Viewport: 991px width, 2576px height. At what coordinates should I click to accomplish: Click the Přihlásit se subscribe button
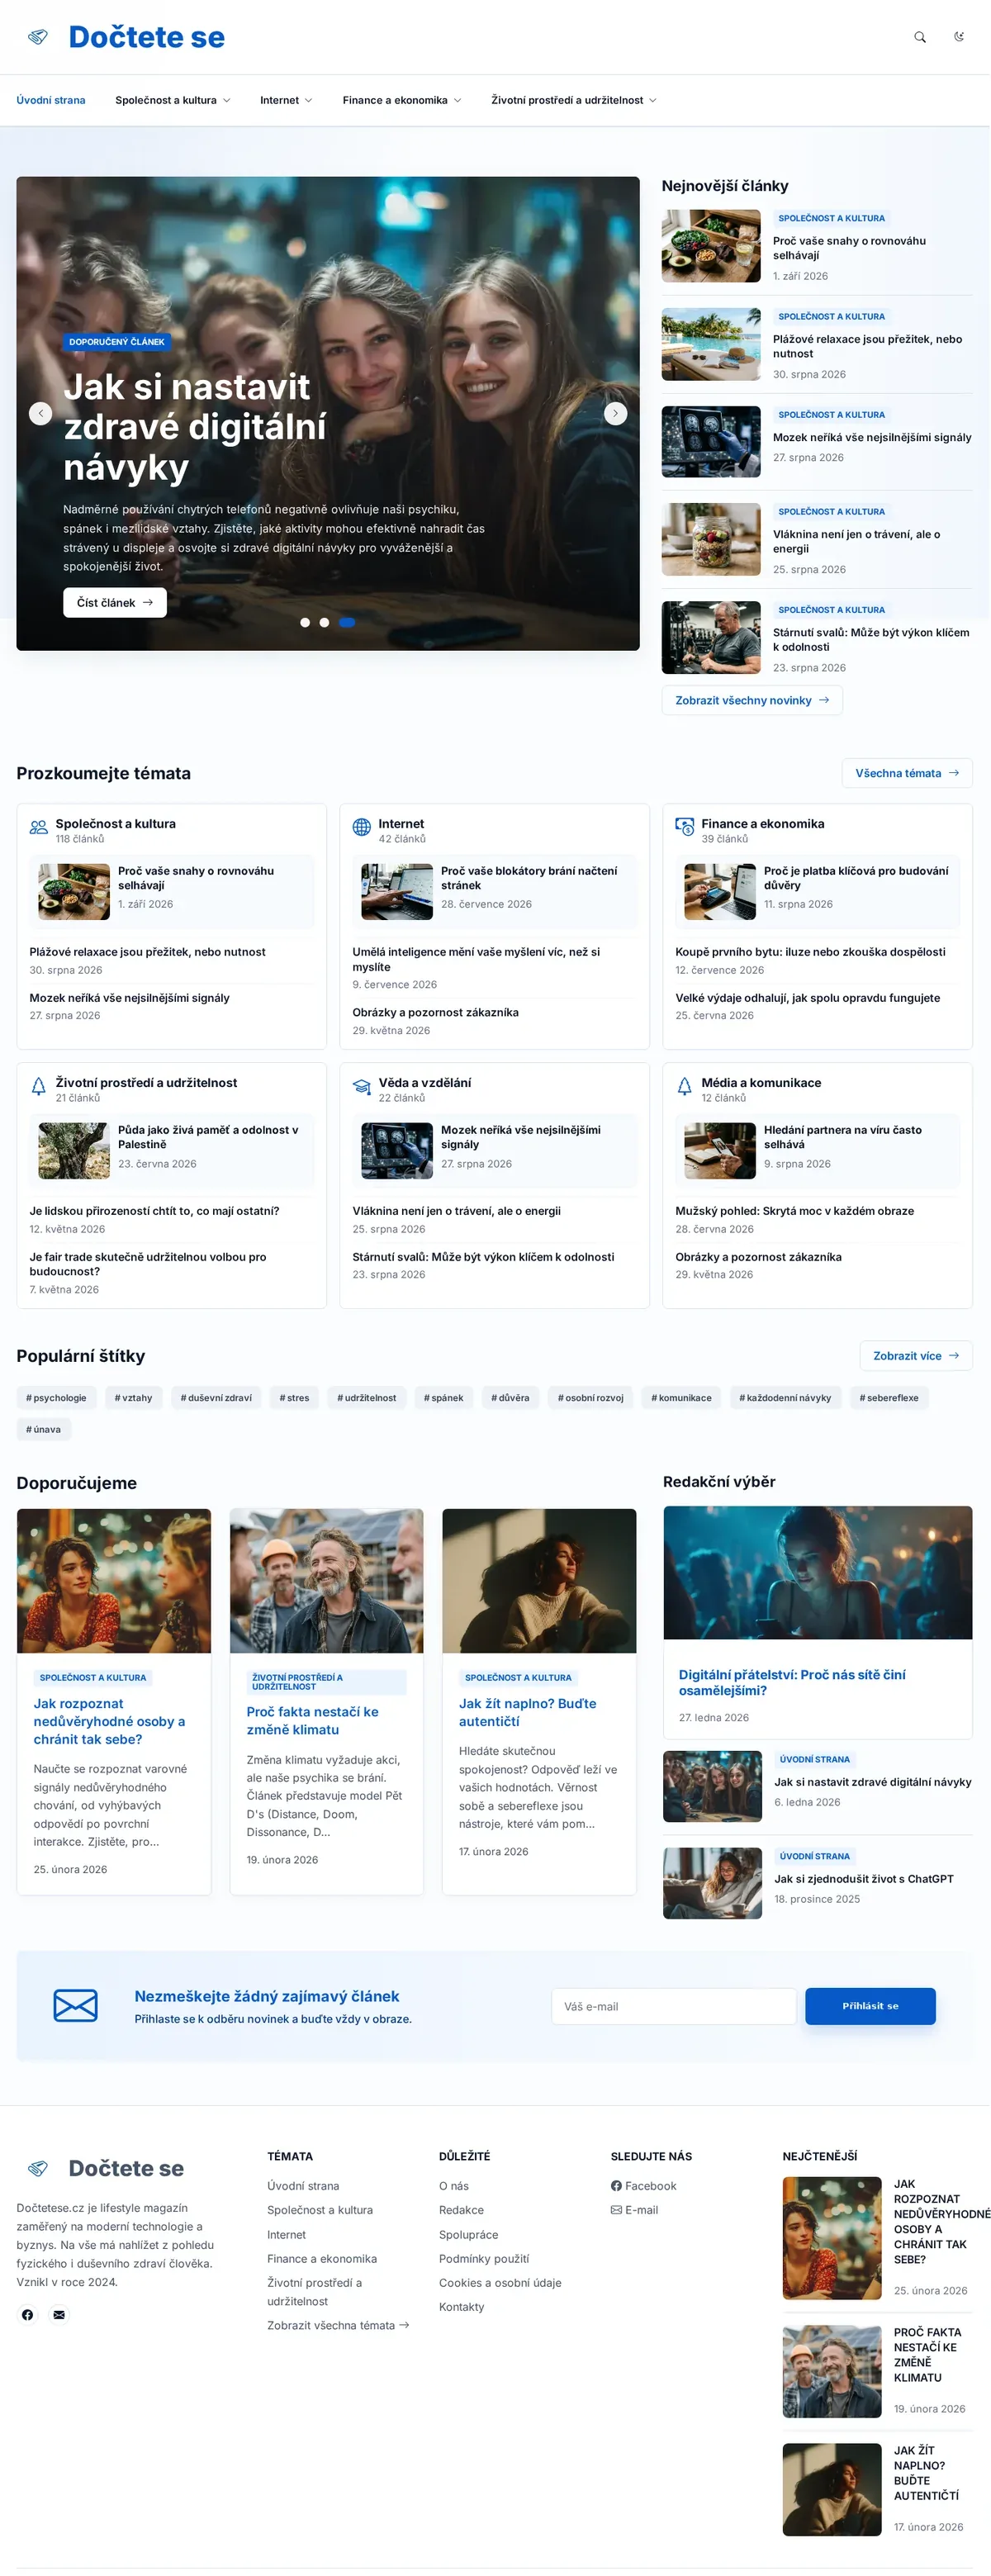coord(870,2006)
